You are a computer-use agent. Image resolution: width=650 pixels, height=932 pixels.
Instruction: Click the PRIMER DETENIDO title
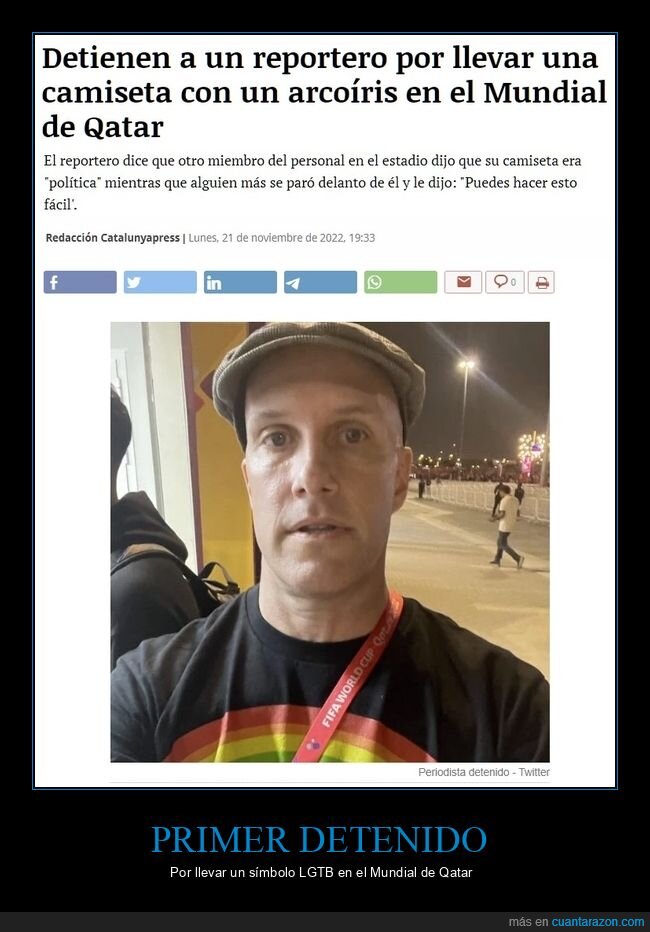pyautogui.click(x=319, y=839)
